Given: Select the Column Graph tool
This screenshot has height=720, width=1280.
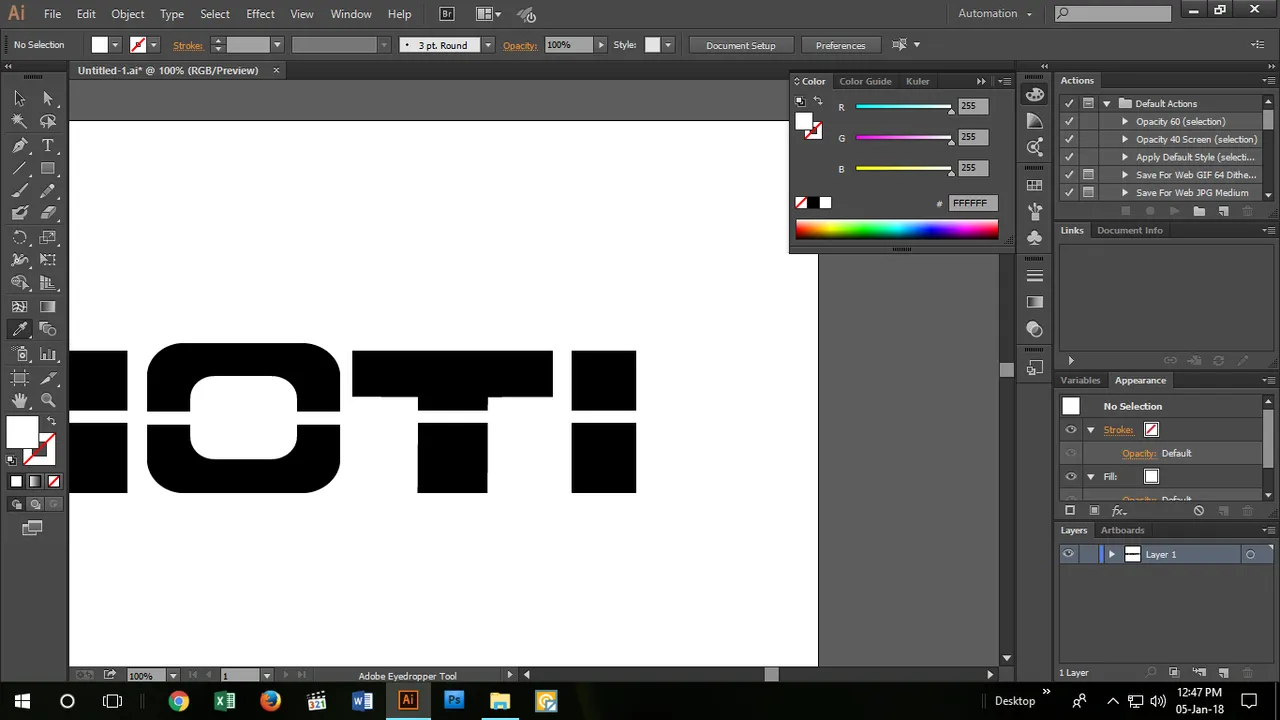Looking at the screenshot, I should [48, 354].
